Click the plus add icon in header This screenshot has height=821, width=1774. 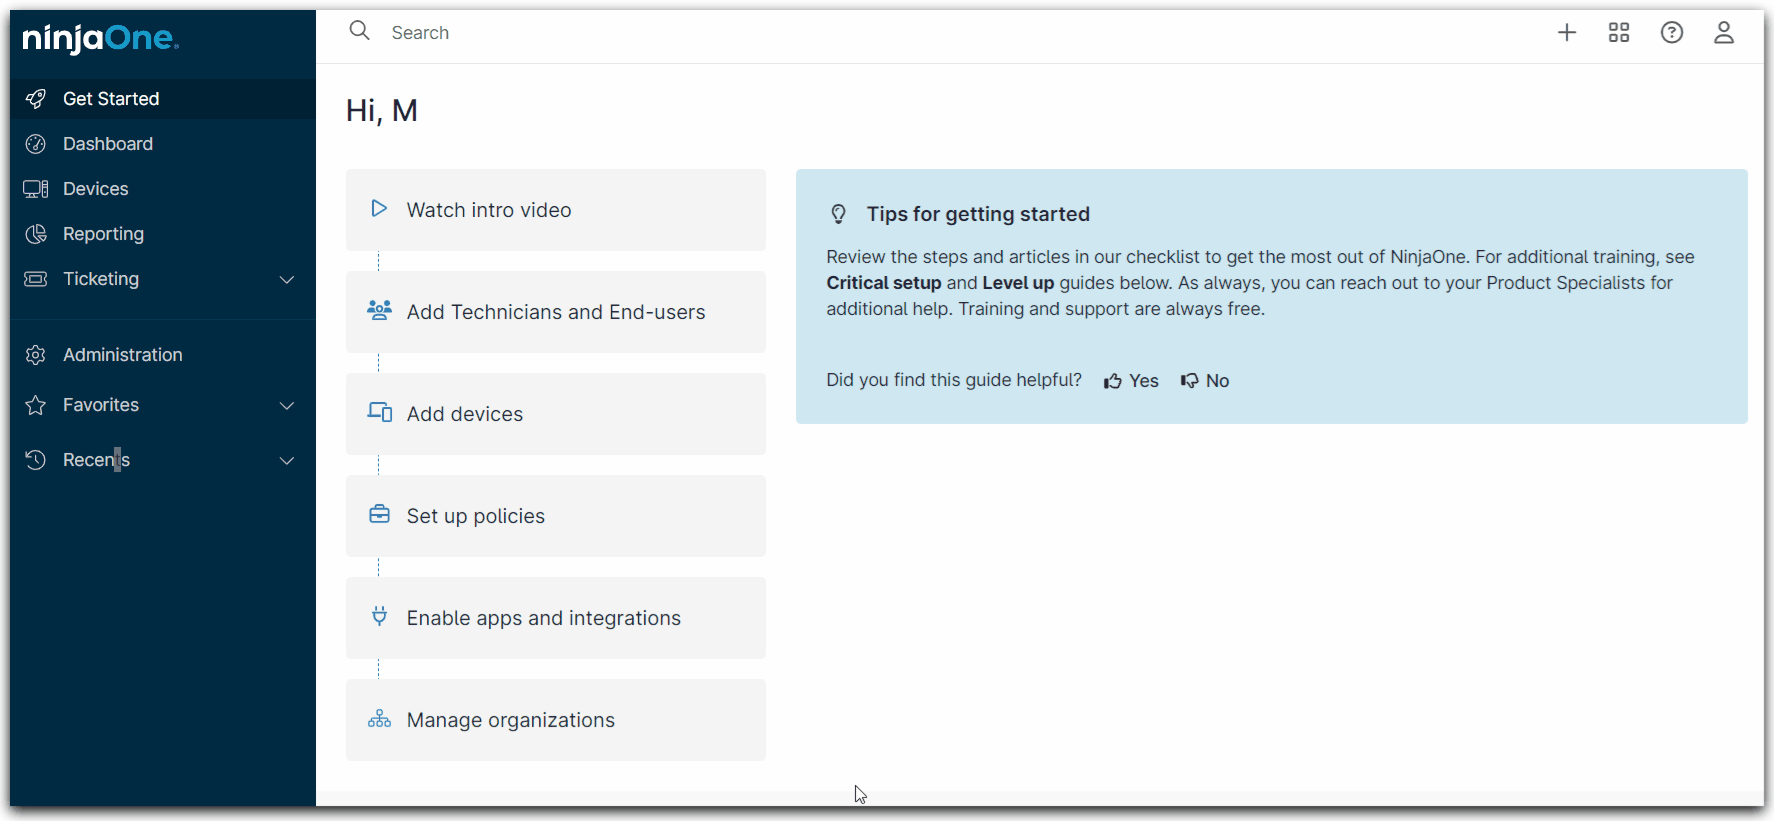tap(1566, 33)
